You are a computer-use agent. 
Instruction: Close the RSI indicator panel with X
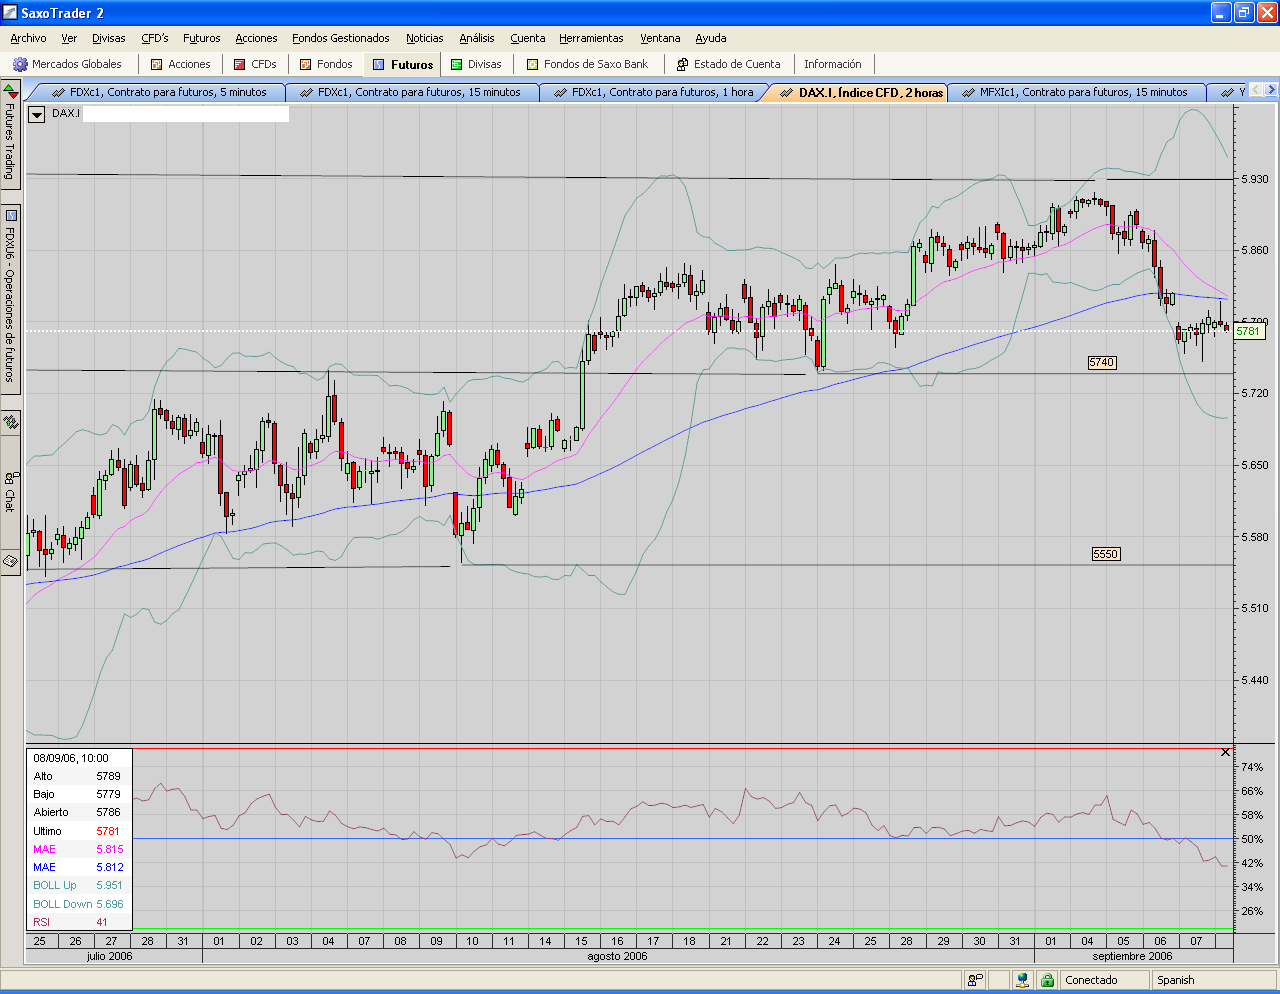[1226, 752]
